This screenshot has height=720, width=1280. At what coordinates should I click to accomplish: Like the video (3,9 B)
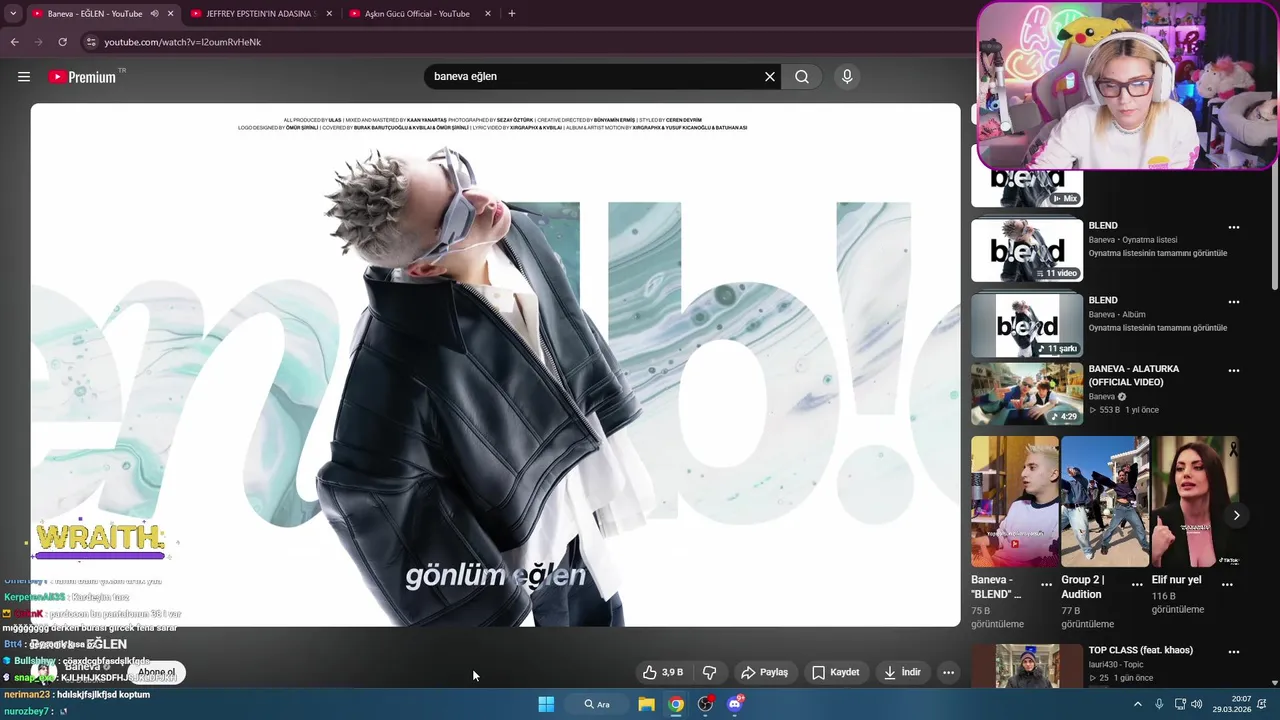663,672
